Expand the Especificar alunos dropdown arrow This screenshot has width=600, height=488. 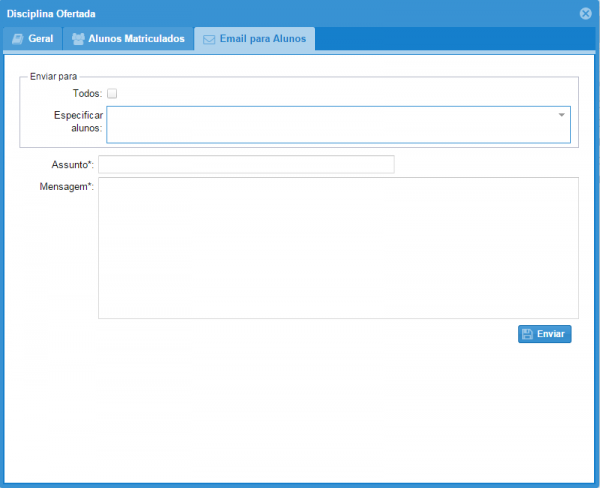tap(562, 115)
